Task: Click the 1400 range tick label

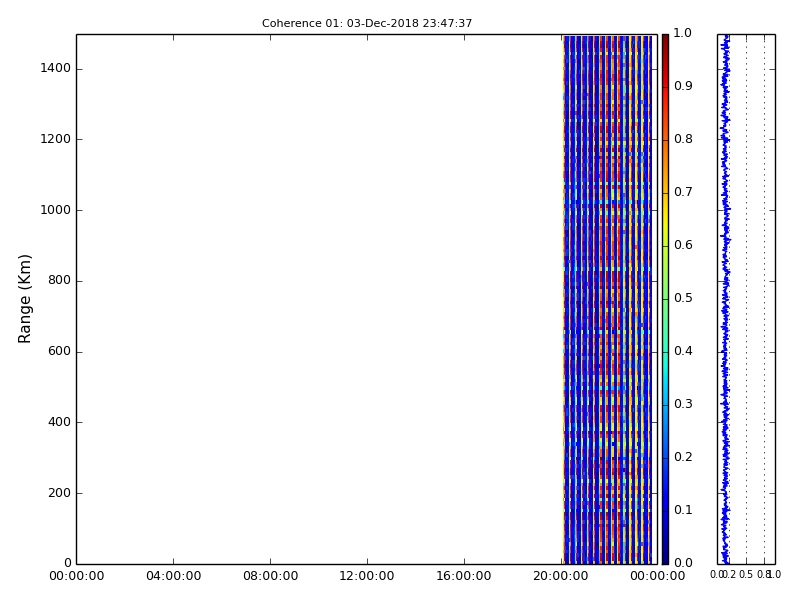Action: (x=56, y=68)
